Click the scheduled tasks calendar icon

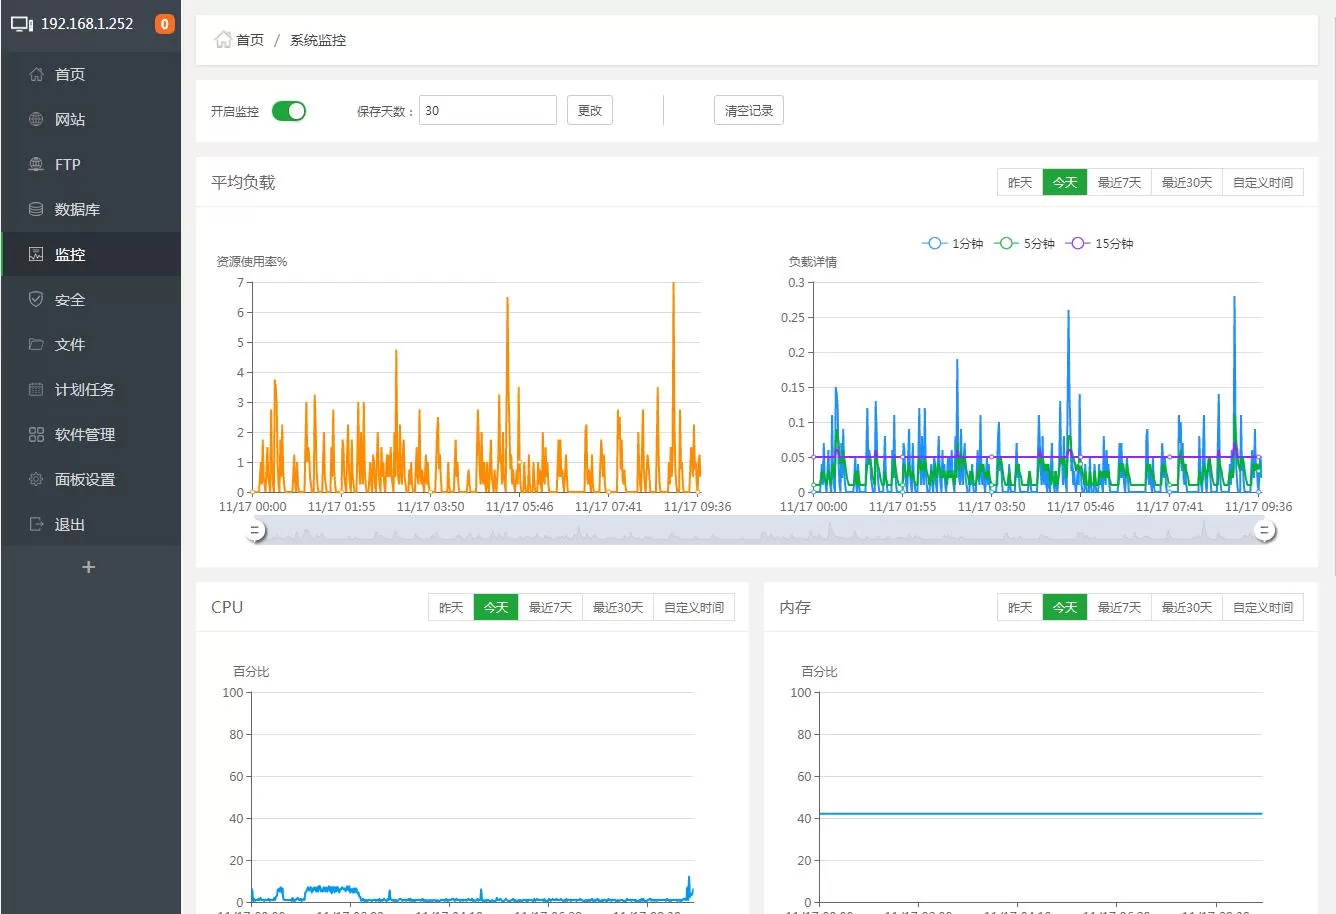coord(36,390)
